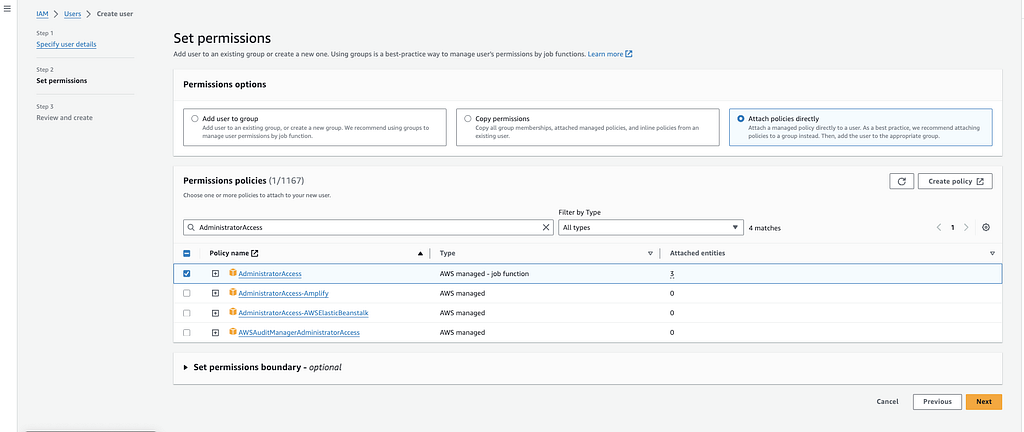Click the Set permissions step label
Screen dimensions: 1024x432
pyautogui.click(x=62, y=81)
